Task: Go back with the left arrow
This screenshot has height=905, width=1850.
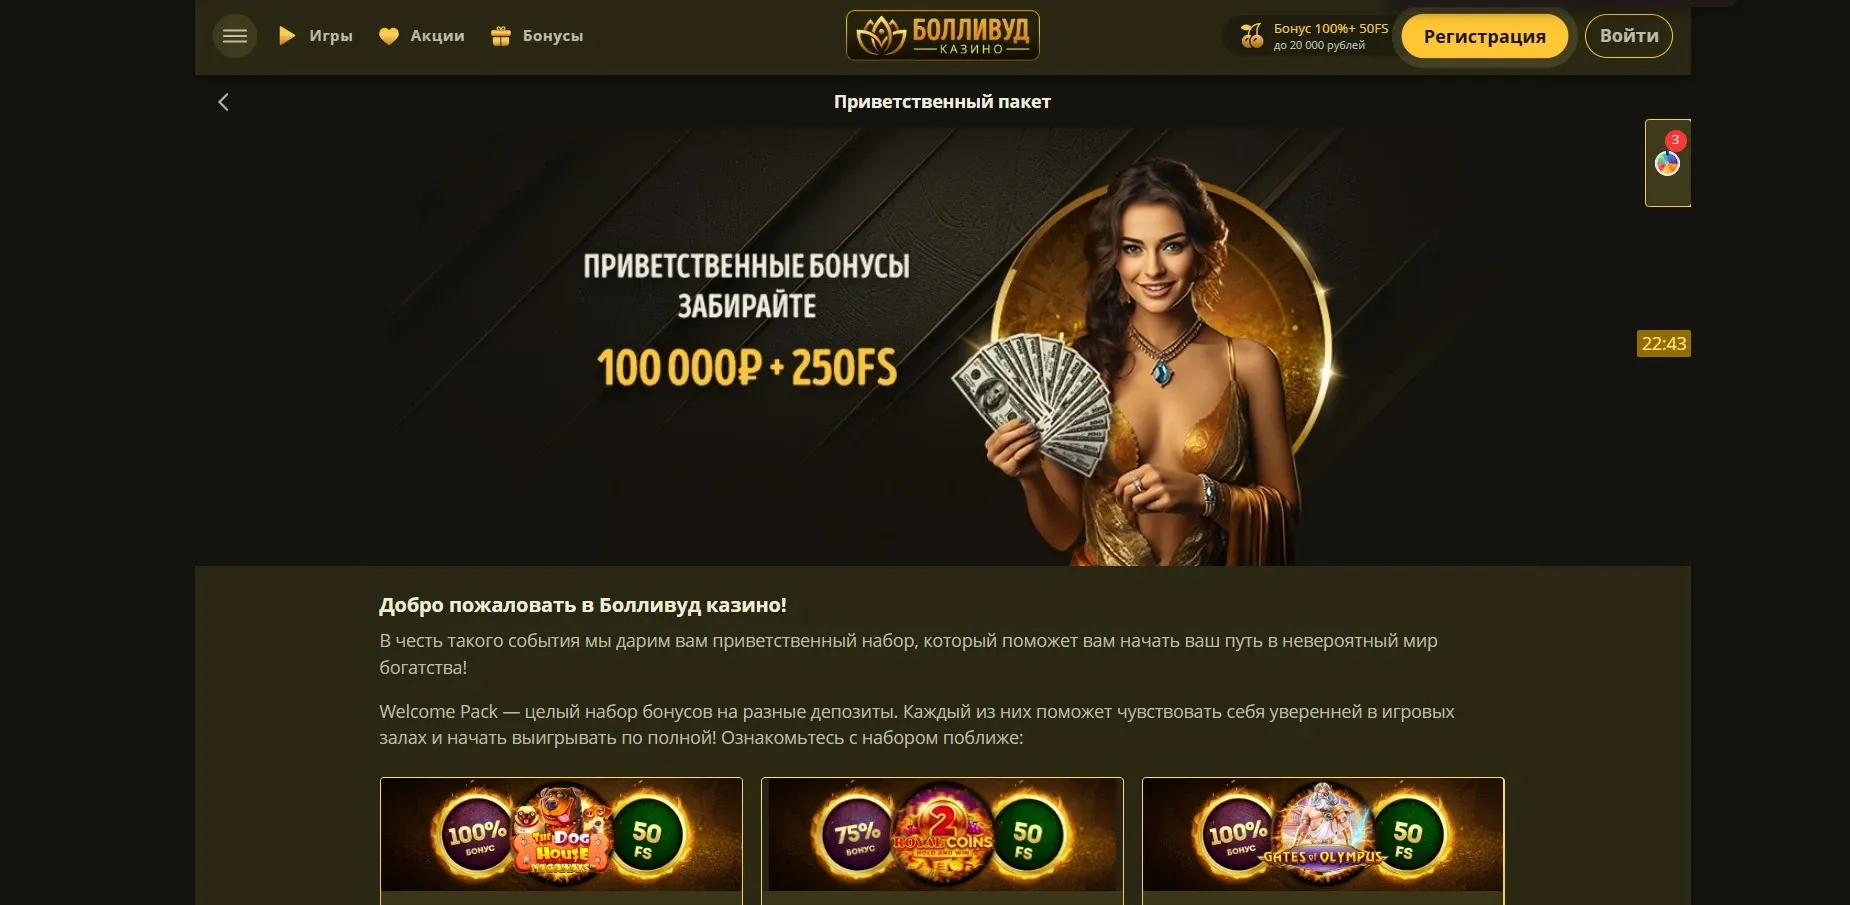Action: [x=223, y=102]
